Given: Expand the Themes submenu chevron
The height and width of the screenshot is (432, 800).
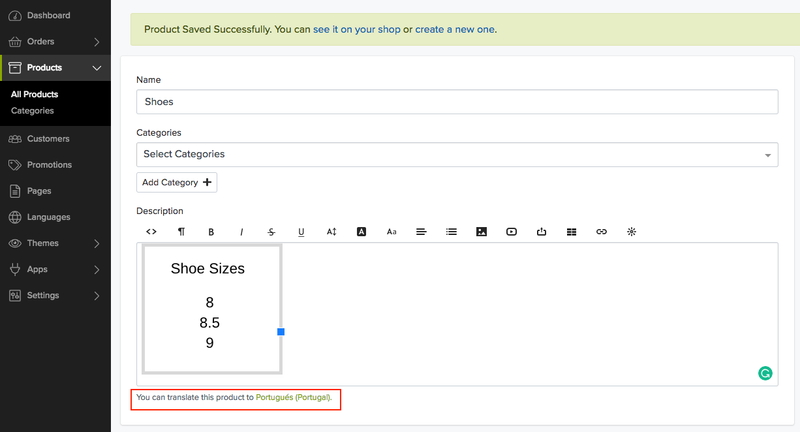Looking at the screenshot, I should coord(96,243).
